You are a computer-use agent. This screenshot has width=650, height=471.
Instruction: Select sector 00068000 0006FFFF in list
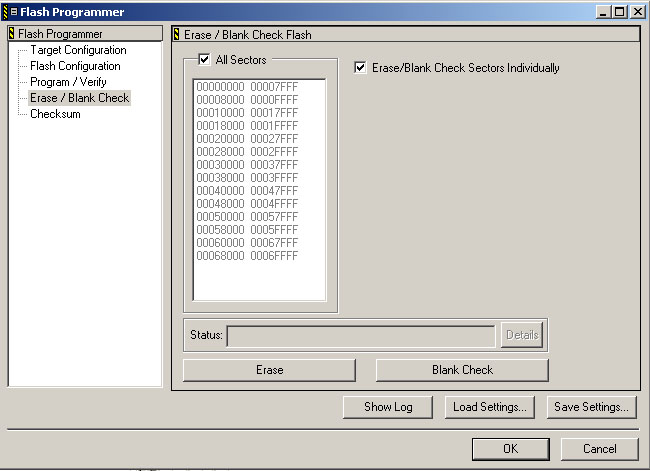click(x=247, y=256)
